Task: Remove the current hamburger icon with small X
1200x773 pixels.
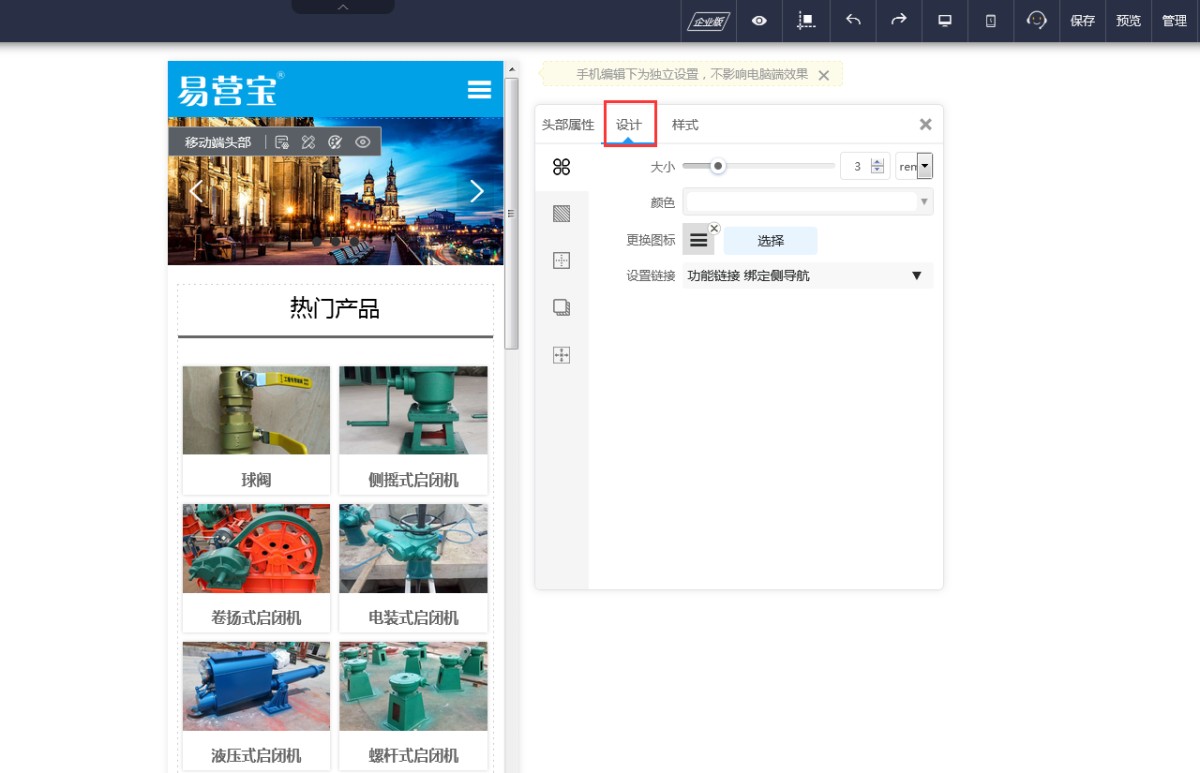Action: (714, 229)
